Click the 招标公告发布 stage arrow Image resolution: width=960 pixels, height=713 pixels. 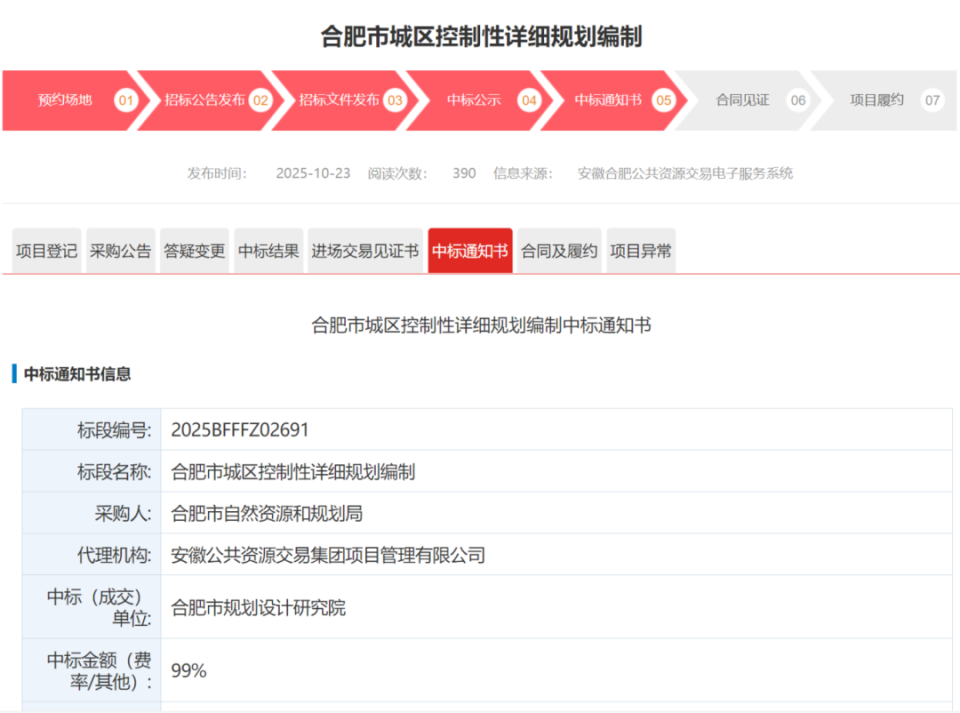coord(205,100)
